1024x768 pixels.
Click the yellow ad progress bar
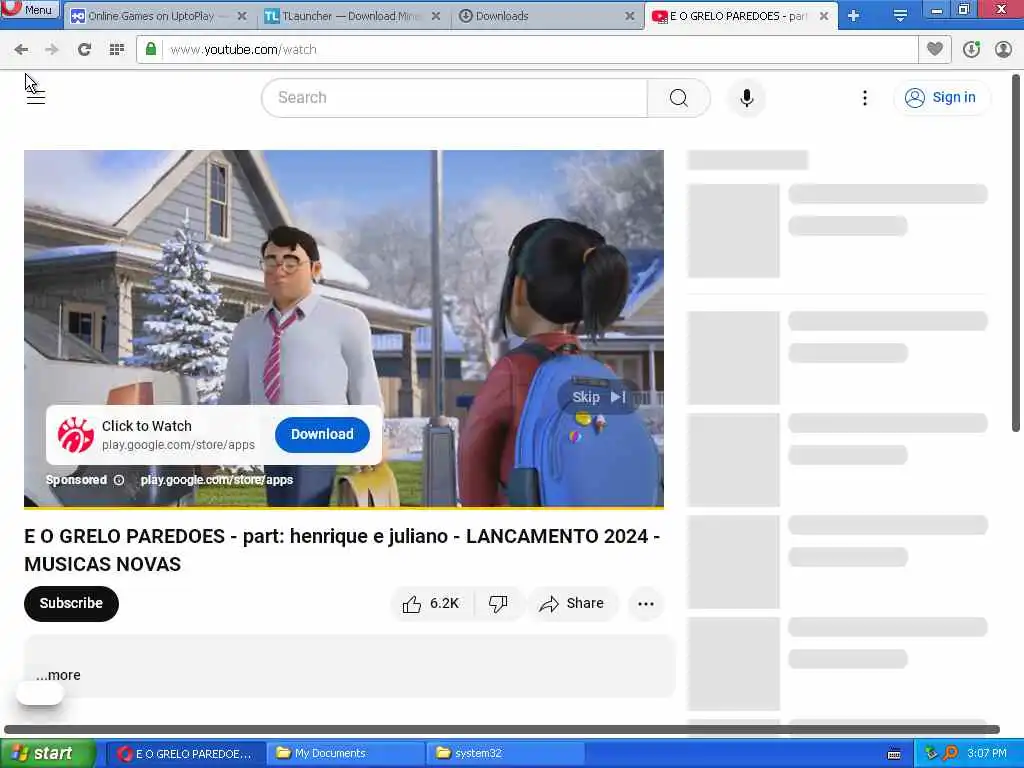tap(344, 507)
